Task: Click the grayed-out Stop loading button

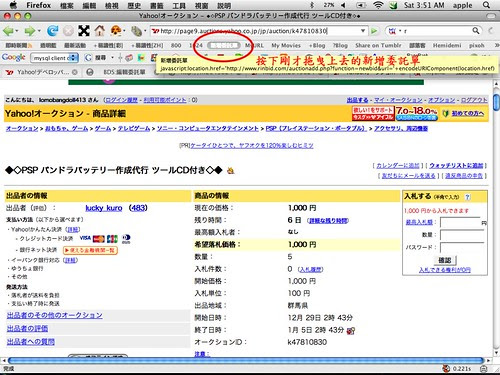Action: [68, 31]
